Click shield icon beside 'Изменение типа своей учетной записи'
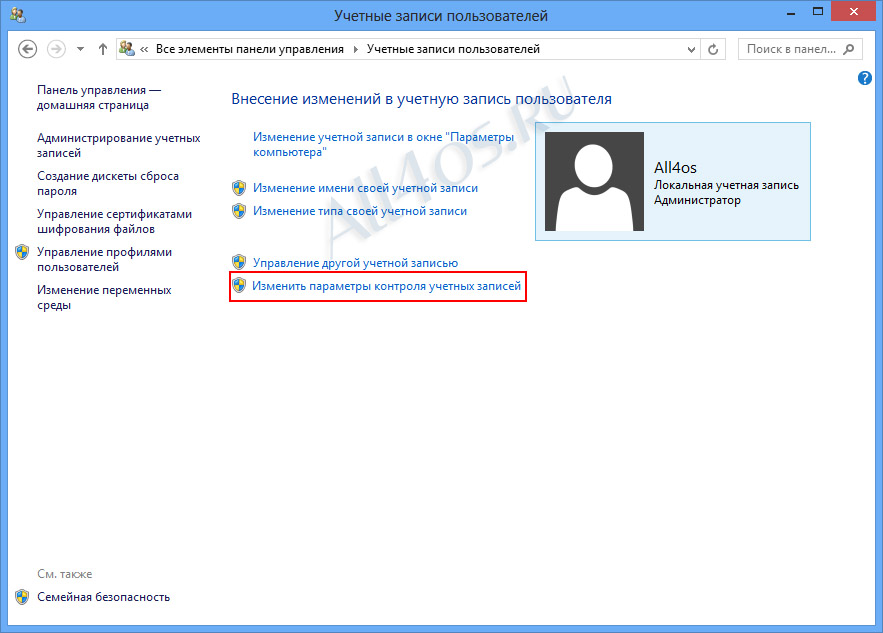 click(239, 211)
